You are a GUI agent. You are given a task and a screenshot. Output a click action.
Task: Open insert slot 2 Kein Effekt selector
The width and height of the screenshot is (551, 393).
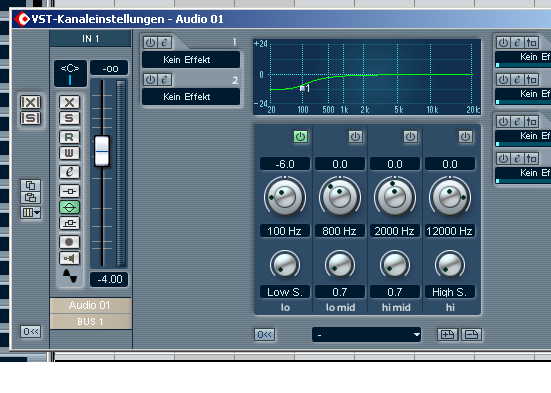click(191, 96)
